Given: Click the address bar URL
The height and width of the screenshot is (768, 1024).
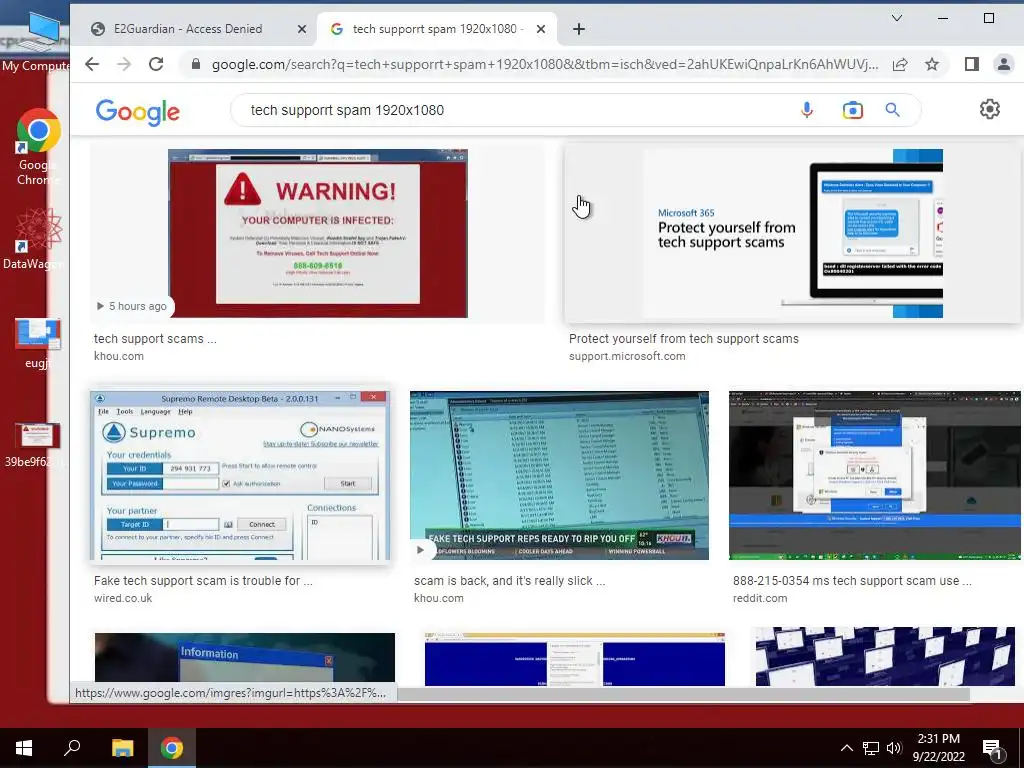Looking at the screenshot, I should point(545,64).
